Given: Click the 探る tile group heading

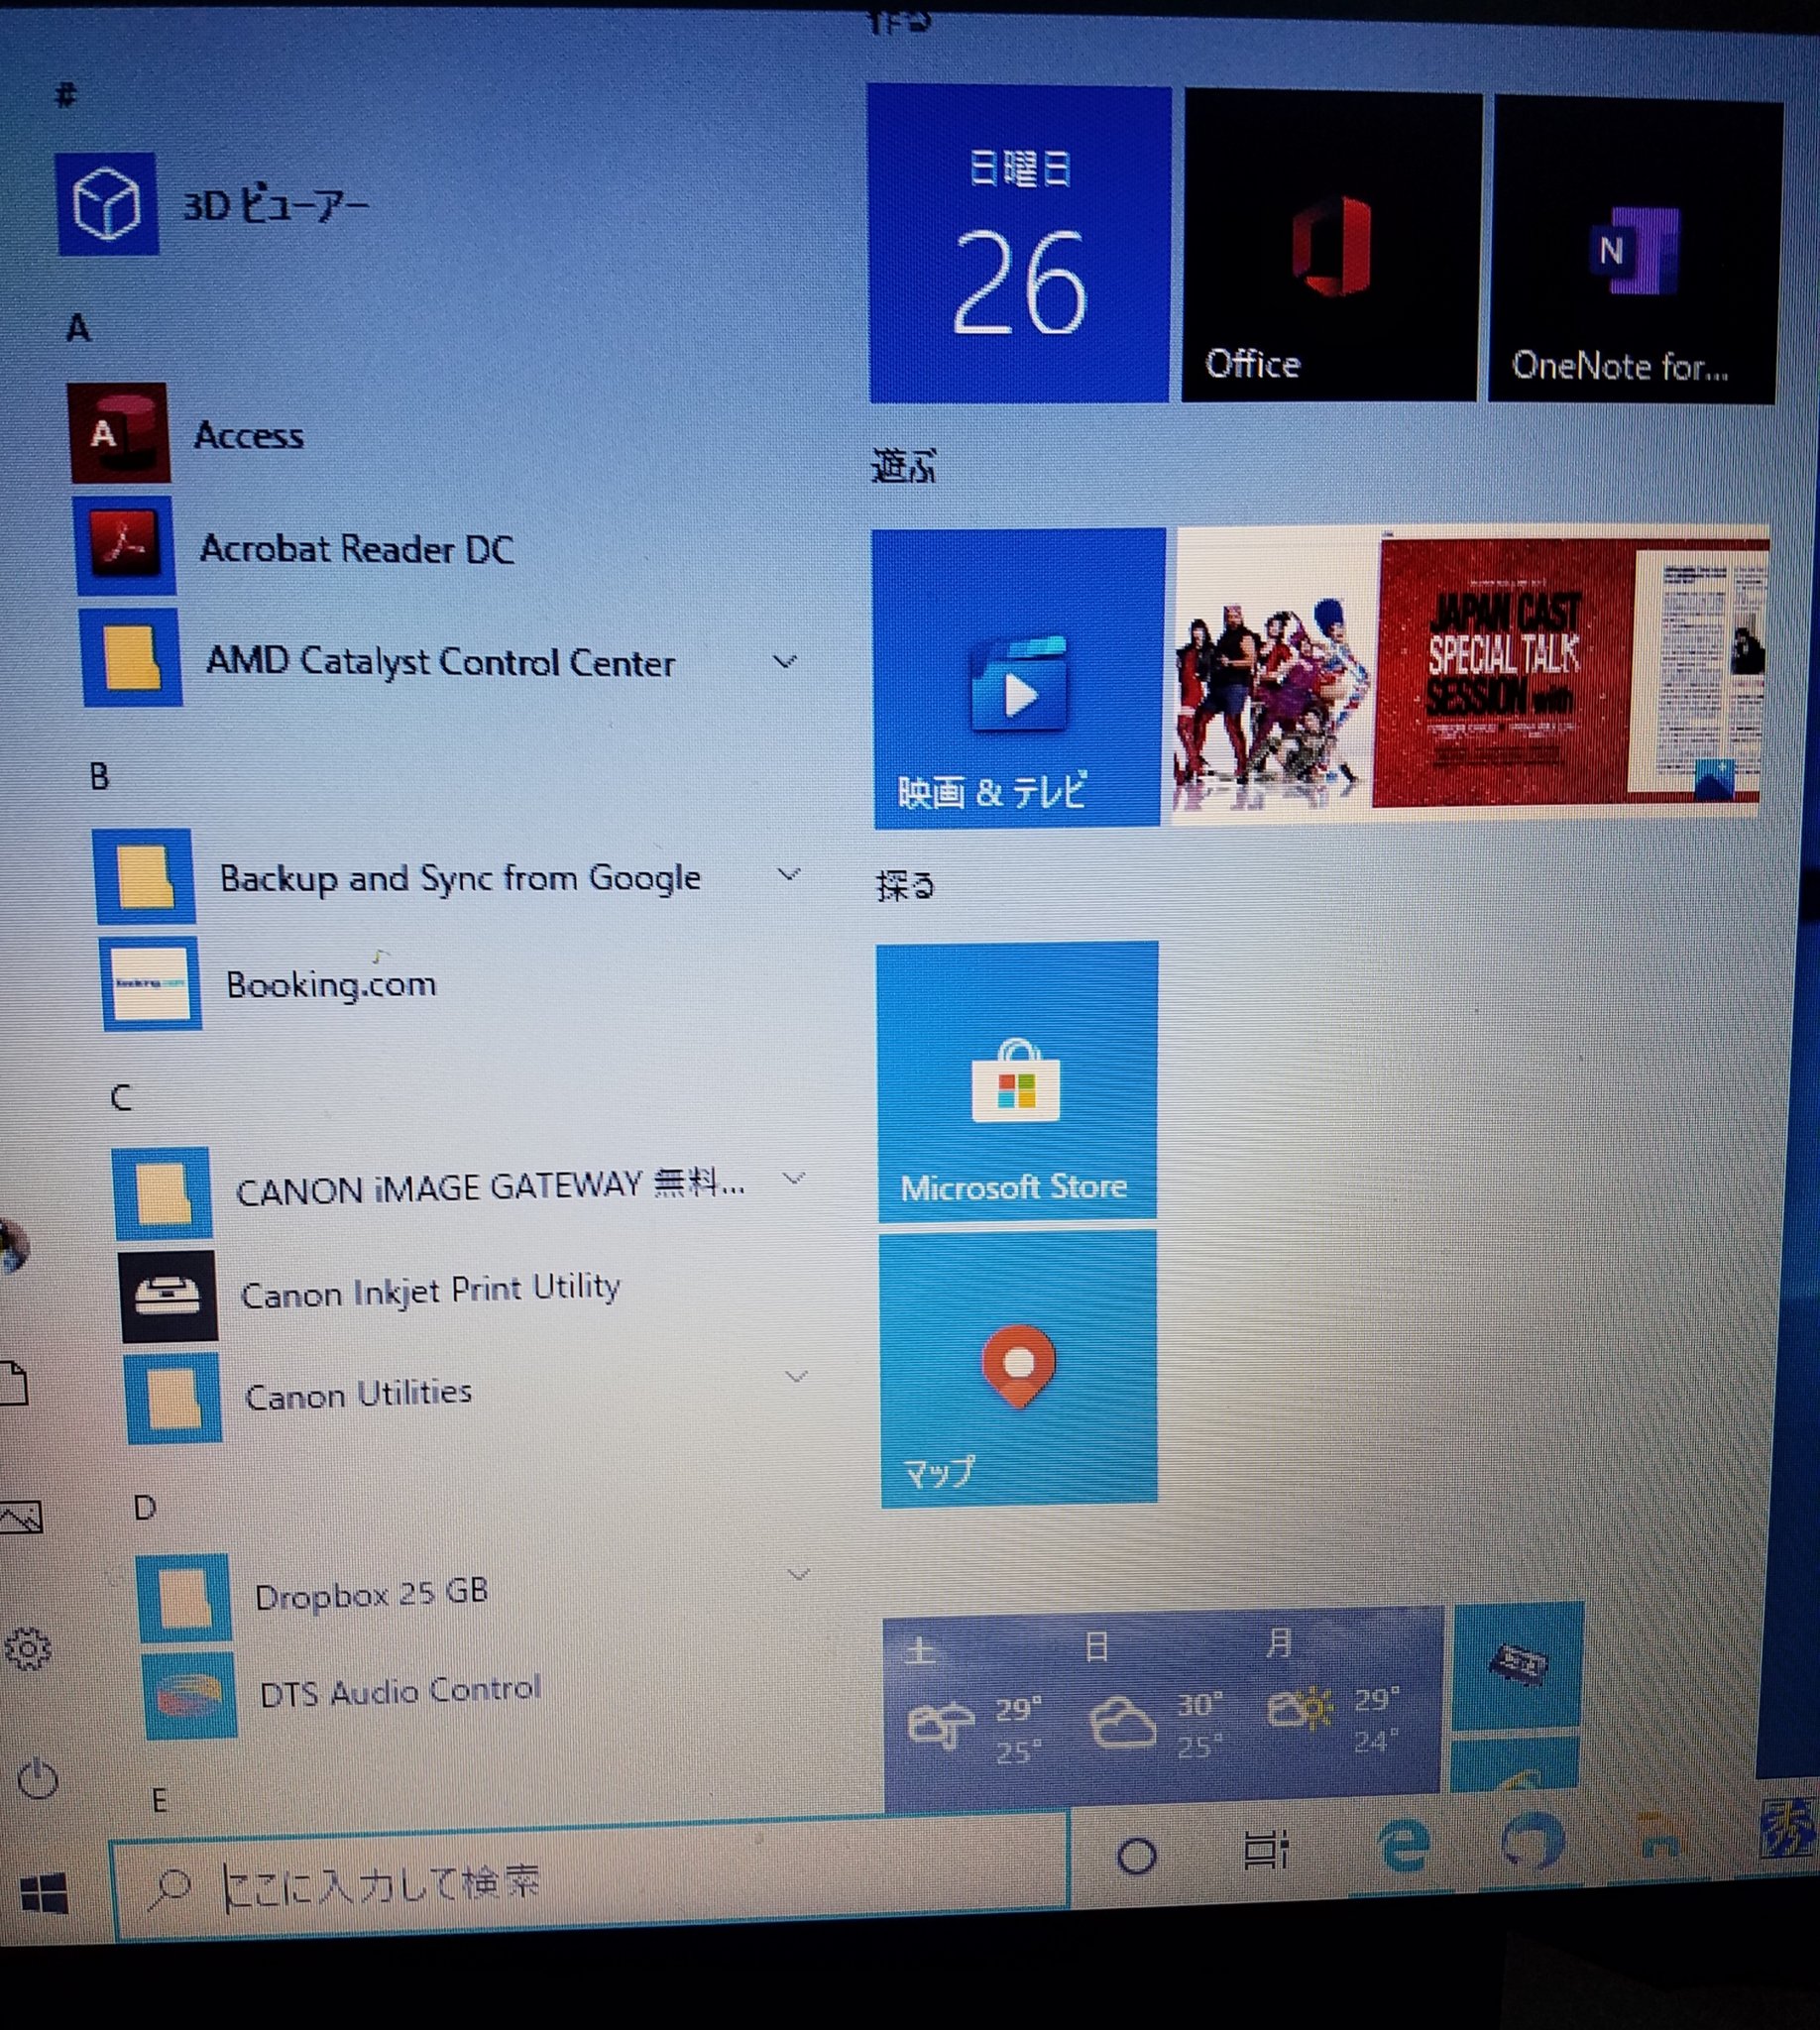Looking at the screenshot, I should [905, 885].
